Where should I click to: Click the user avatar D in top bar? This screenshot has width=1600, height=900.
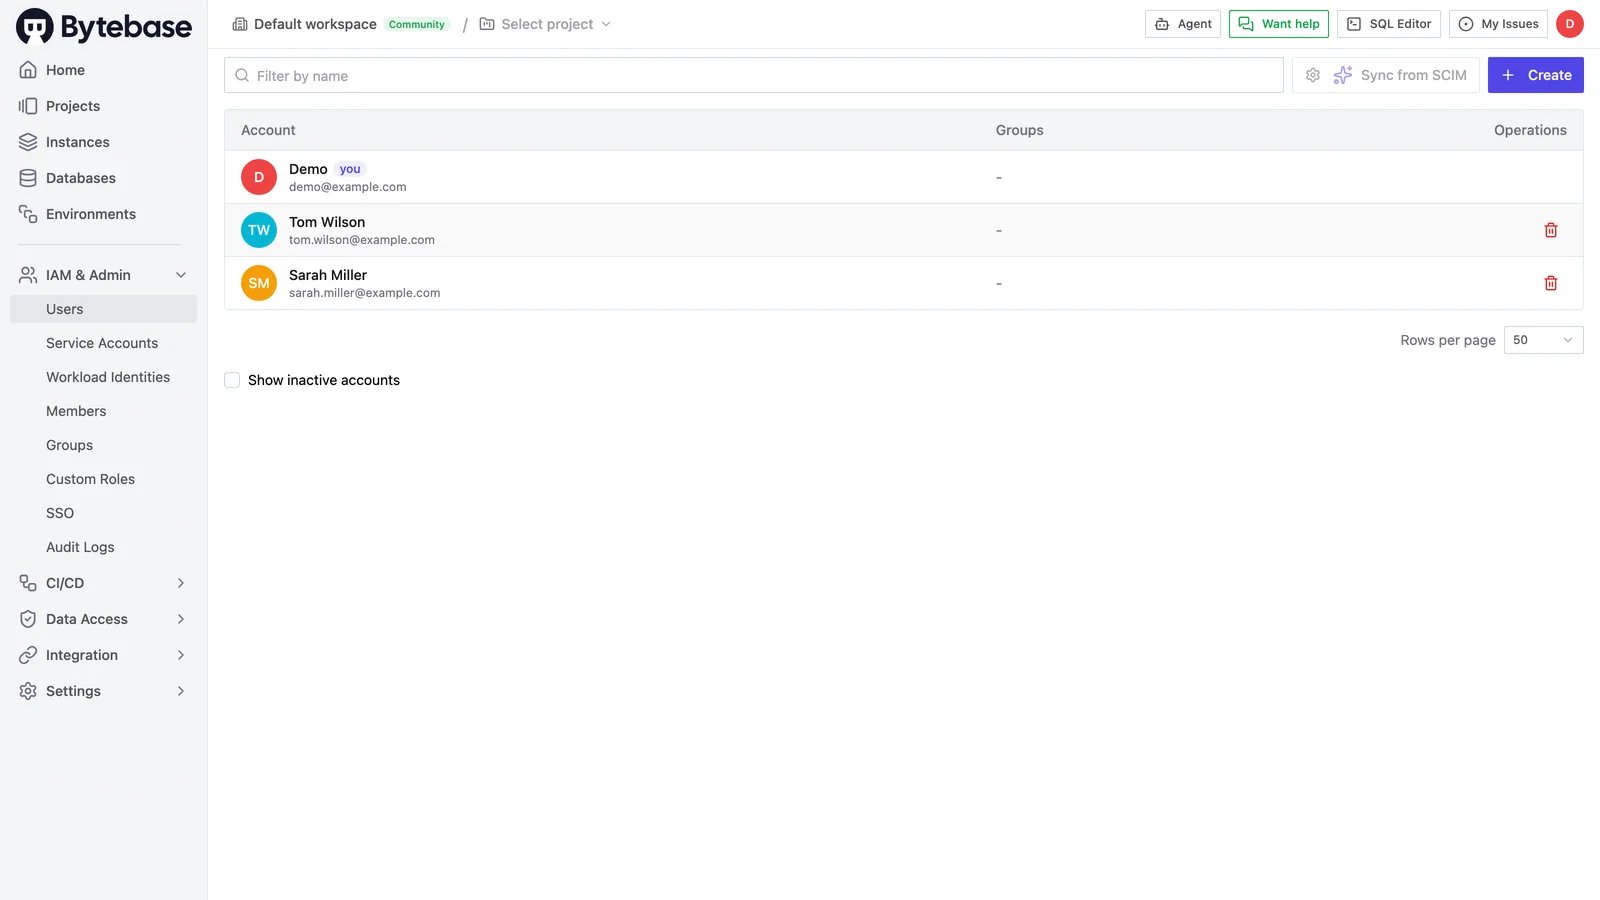tap(1570, 24)
